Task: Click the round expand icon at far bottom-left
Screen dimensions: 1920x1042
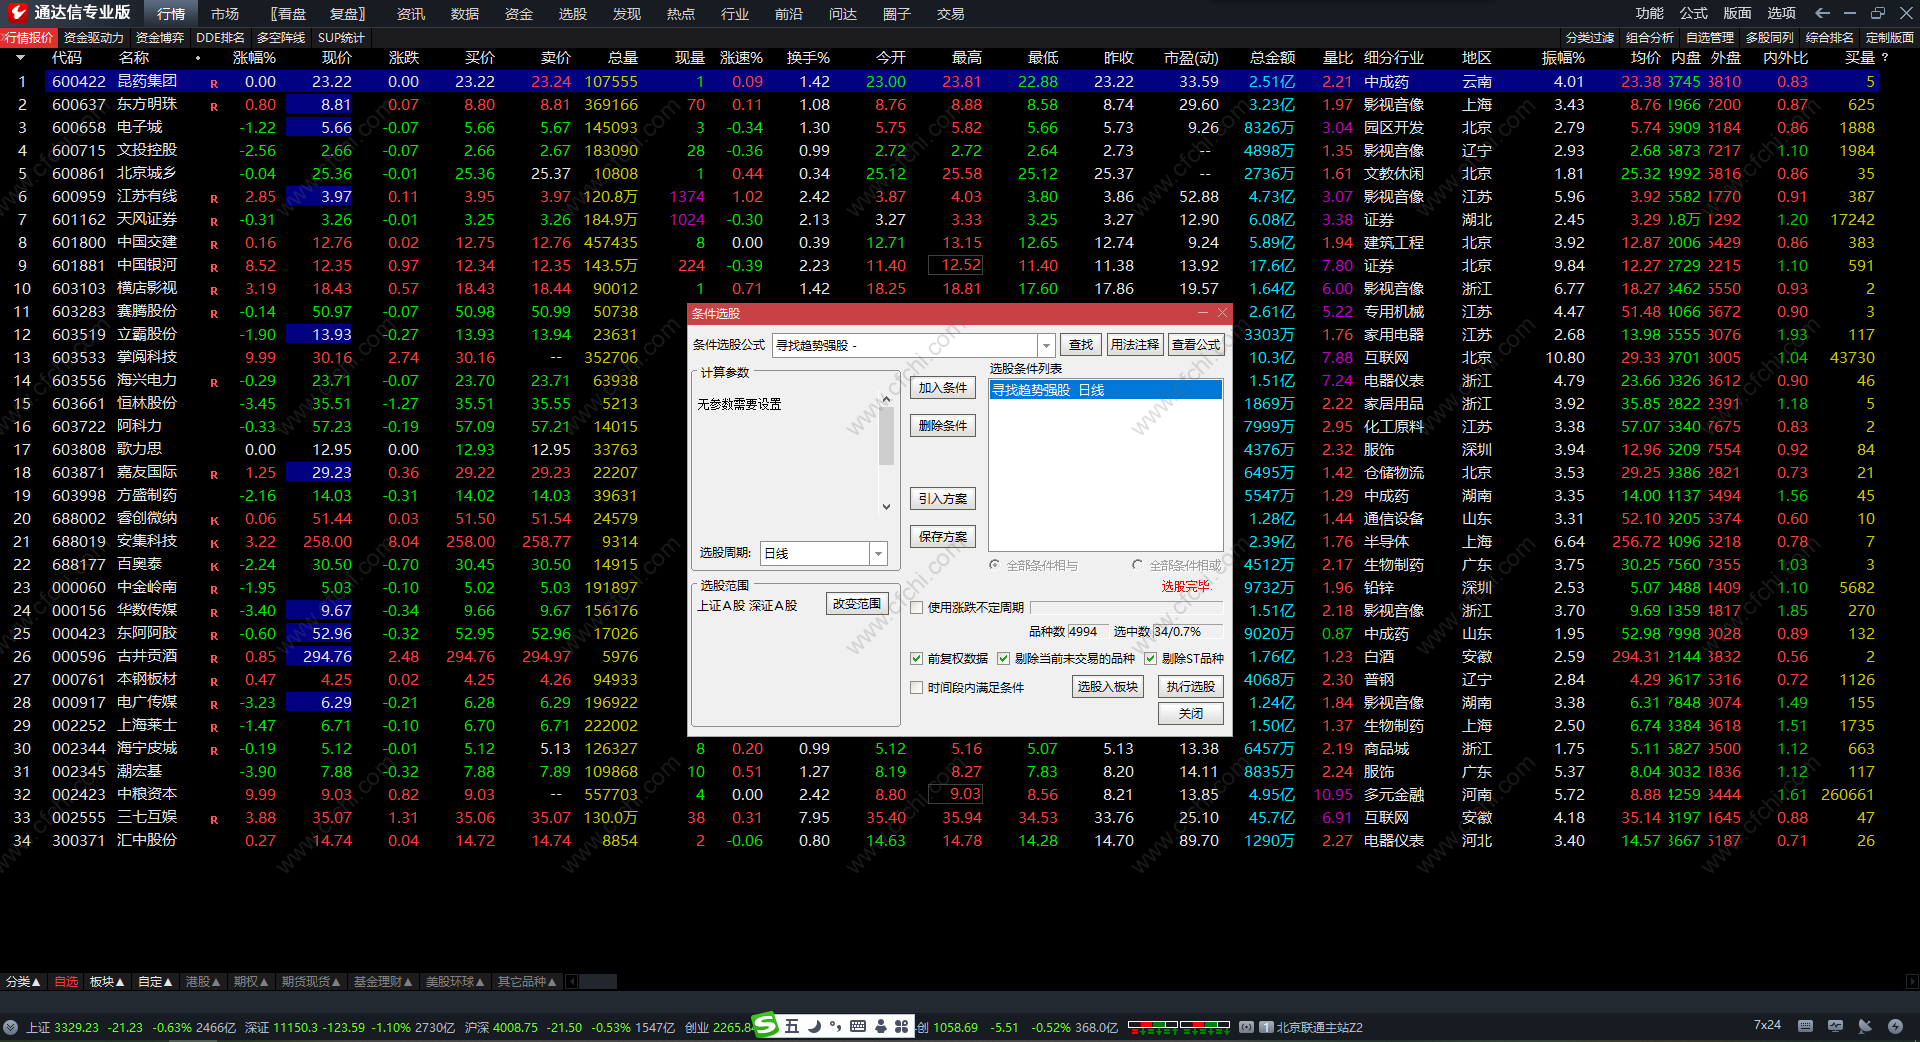Action: (11, 1027)
